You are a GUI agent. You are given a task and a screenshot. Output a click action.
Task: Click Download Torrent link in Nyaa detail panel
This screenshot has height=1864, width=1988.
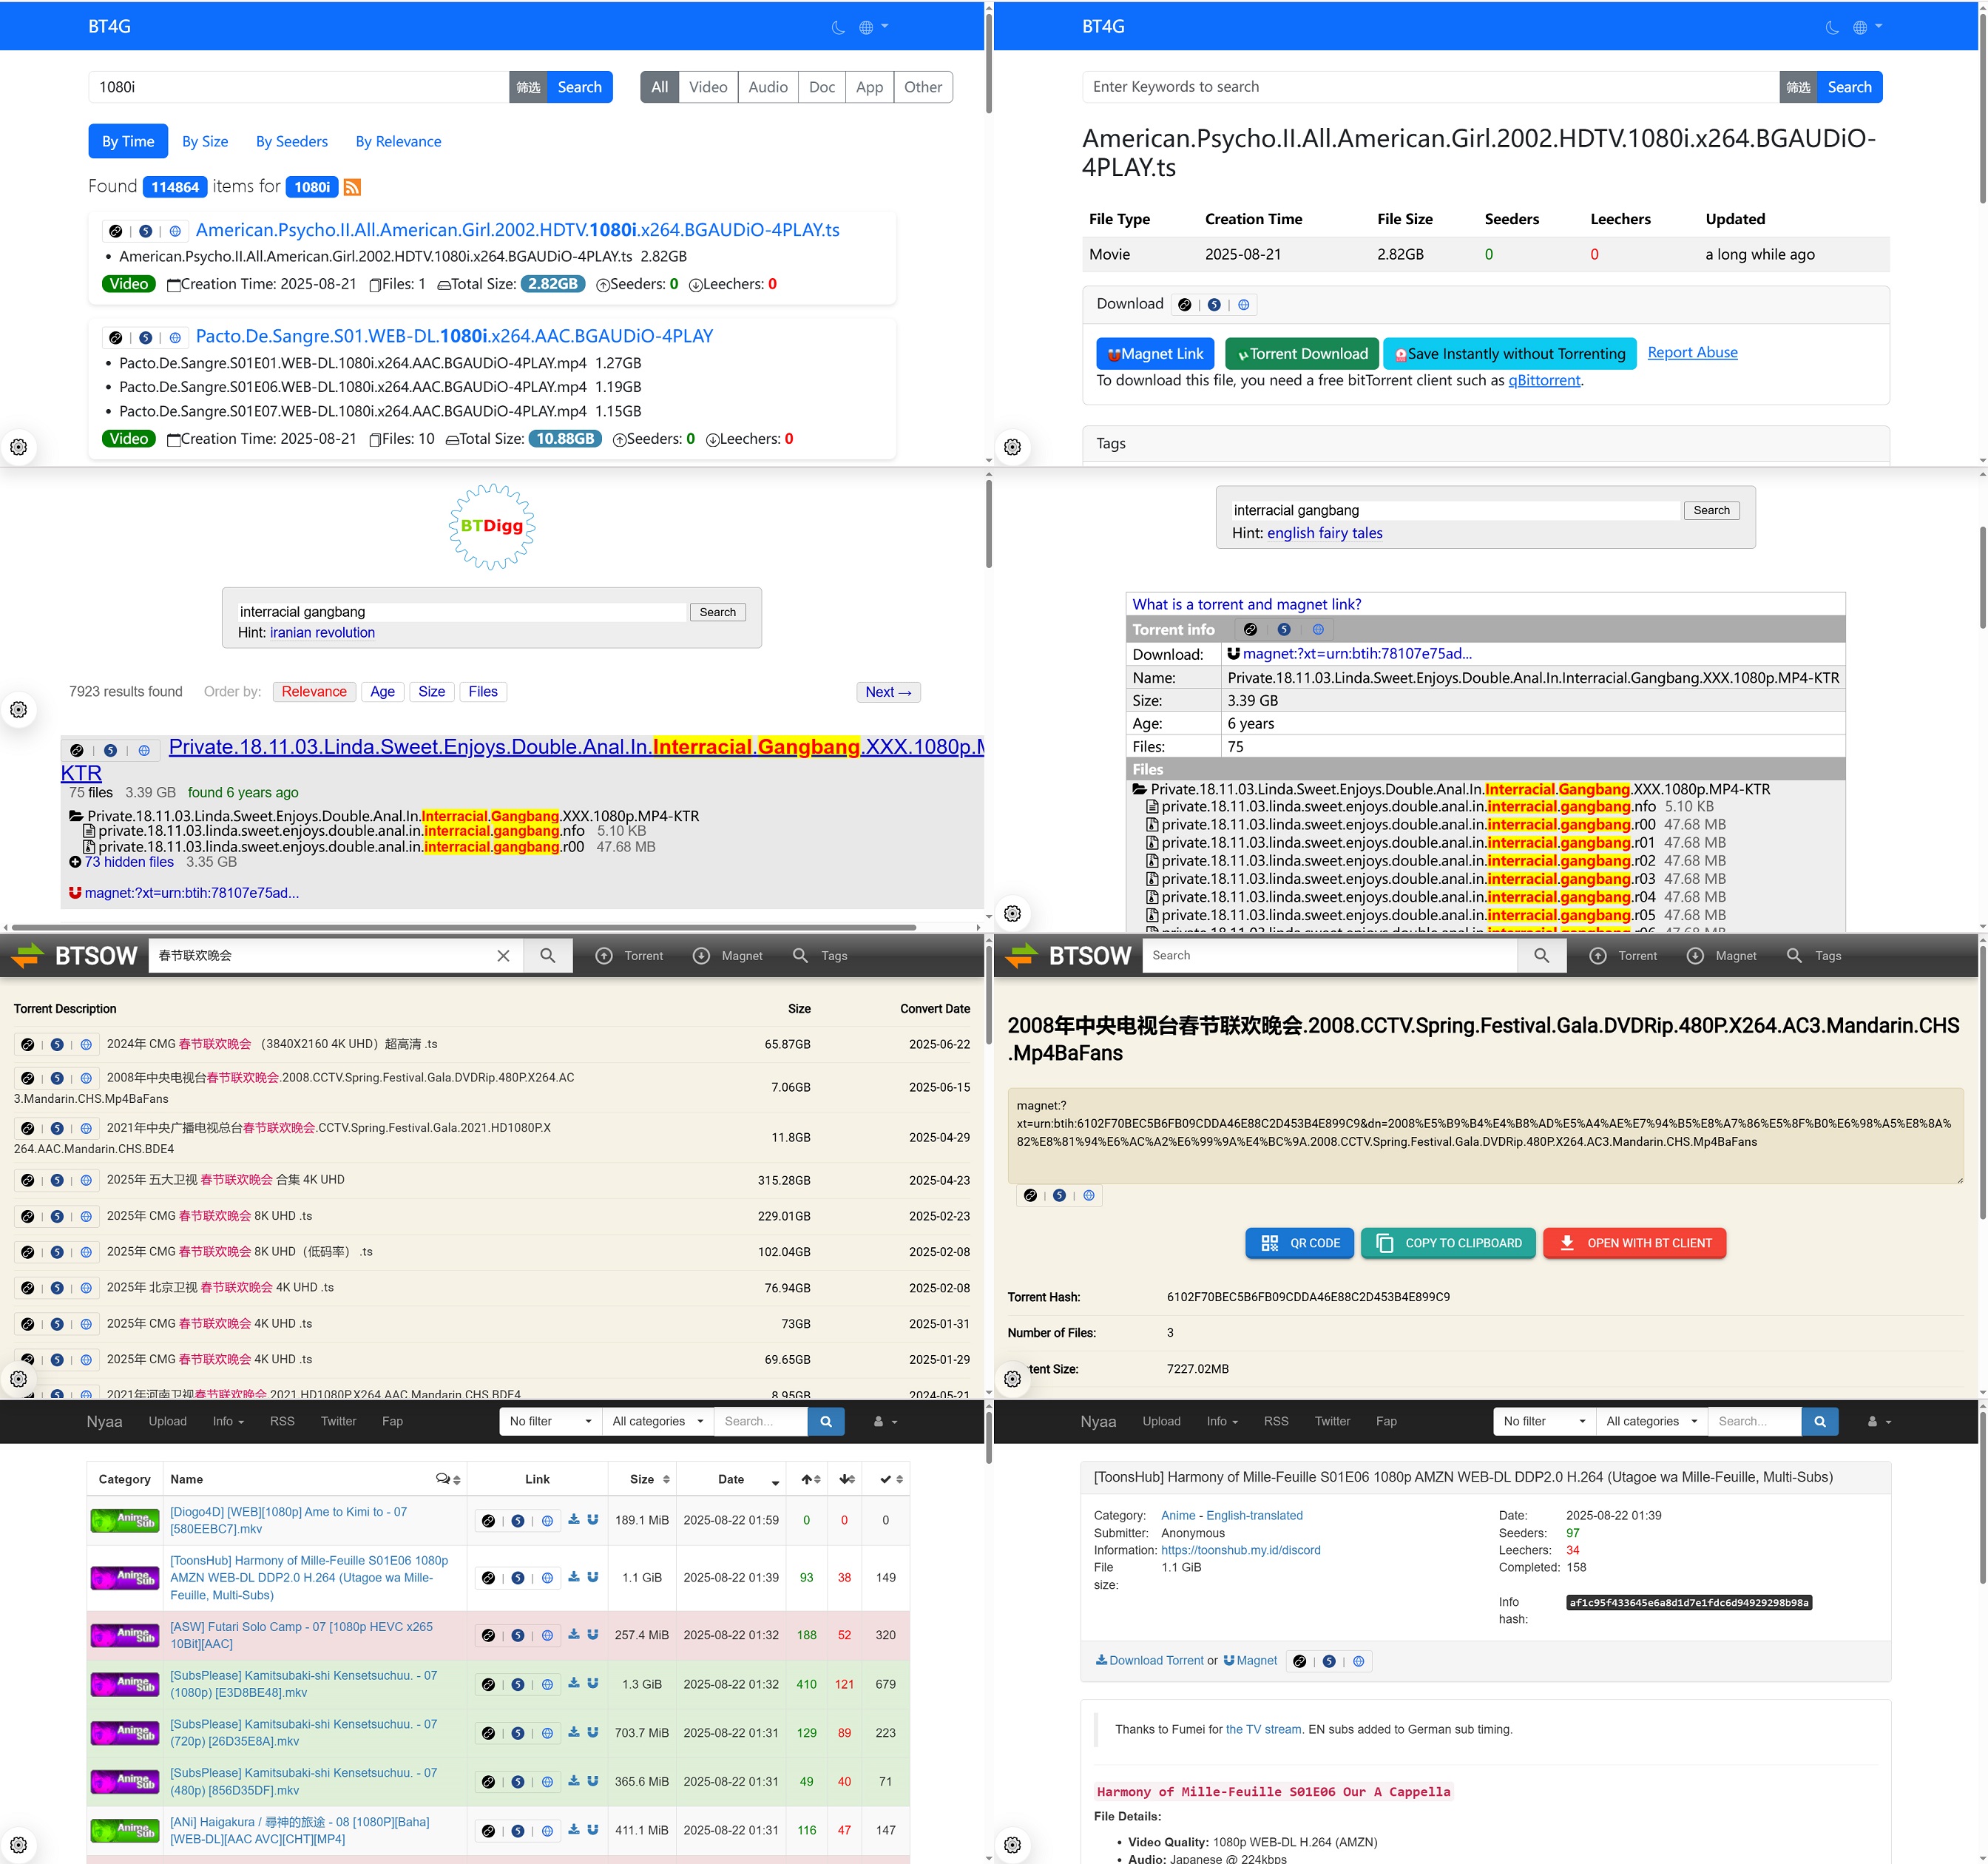pyautogui.click(x=1150, y=1661)
